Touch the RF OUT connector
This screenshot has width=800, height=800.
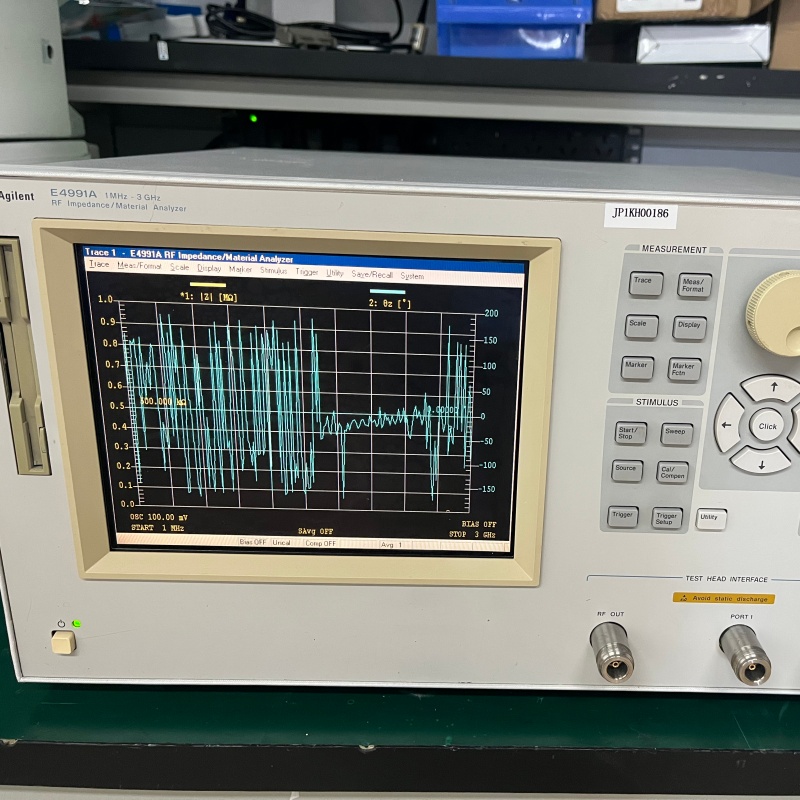pyautogui.click(x=612, y=652)
